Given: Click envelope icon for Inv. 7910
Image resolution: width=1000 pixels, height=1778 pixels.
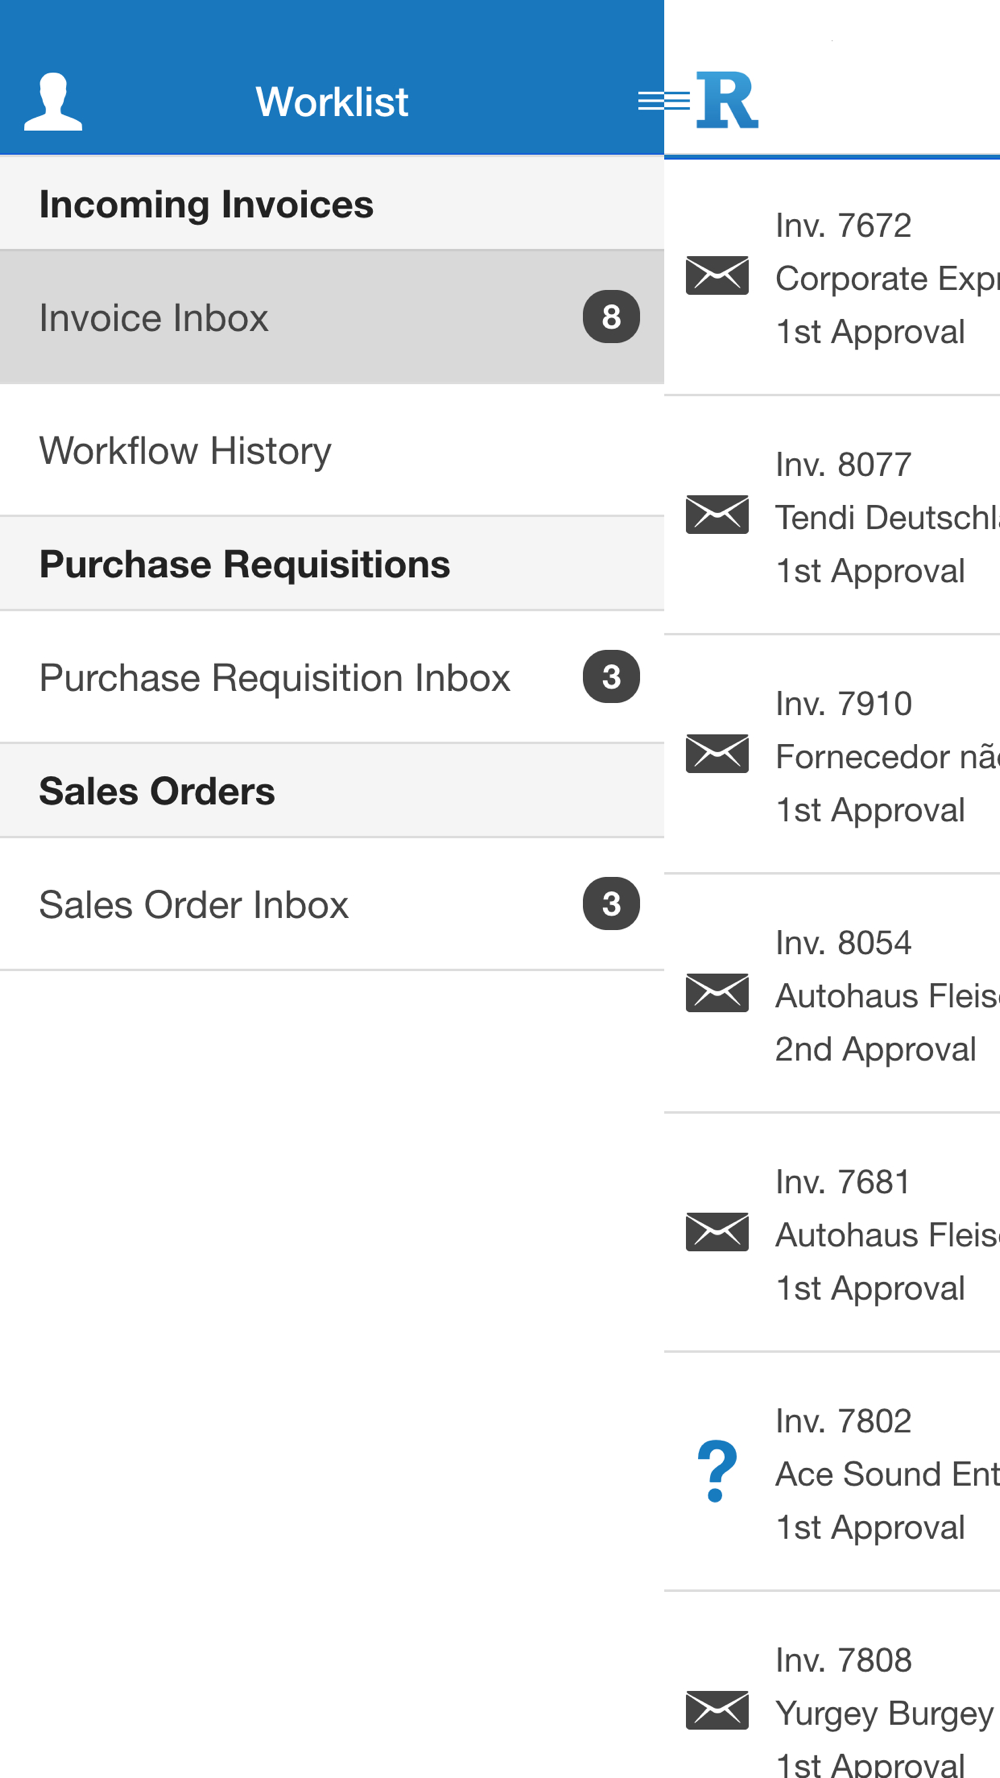Looking at the screenshot, I should tap(717, 754).
